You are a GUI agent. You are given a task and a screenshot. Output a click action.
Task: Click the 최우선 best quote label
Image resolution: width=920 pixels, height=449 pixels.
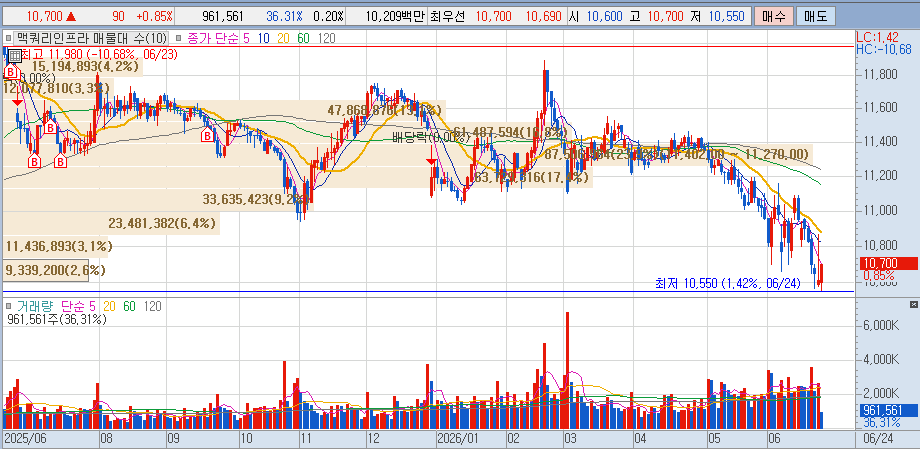pyautogui.click(x=447, y=16)
